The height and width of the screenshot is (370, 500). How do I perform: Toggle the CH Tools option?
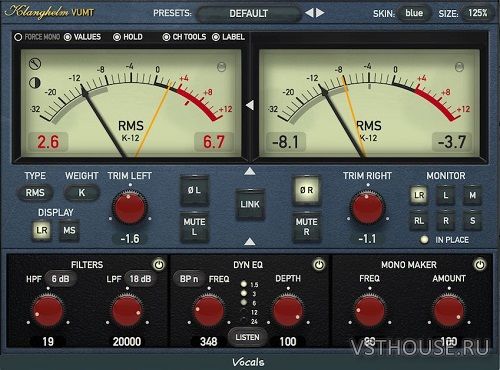[x=184, y=37]
